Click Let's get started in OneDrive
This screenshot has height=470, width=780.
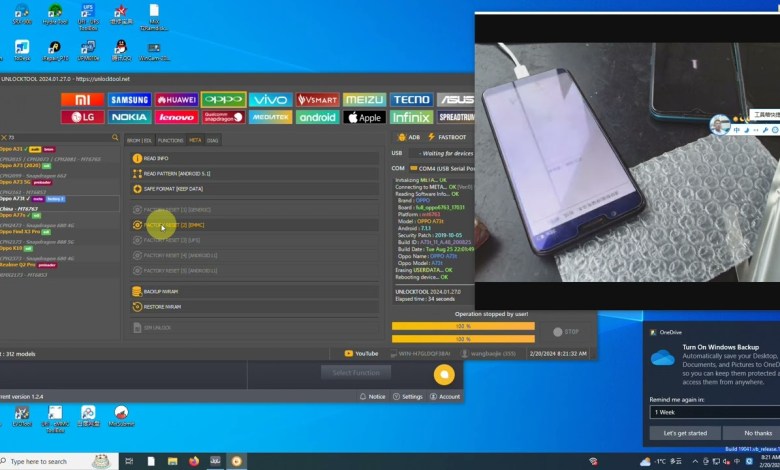[685, 433]
